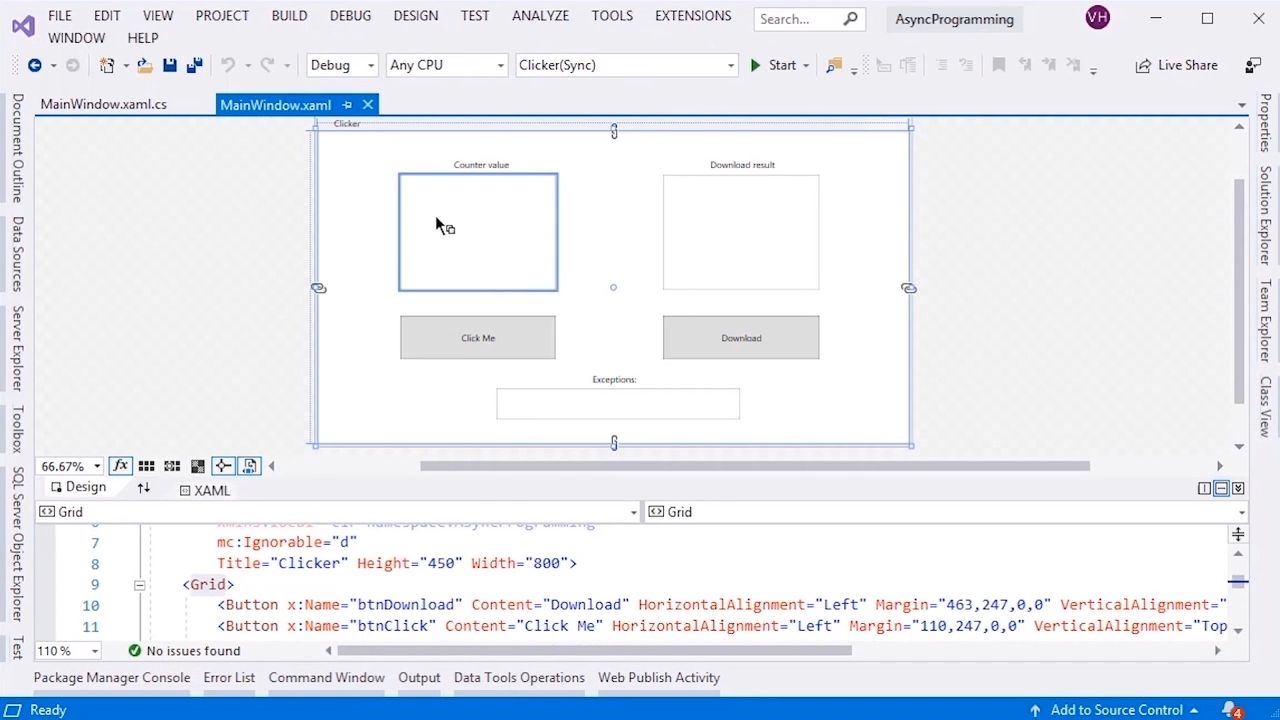The height and width of the screenshot is (720, 1280).
Task: Save the current file with Save icon
Action: [x=170, y=65]
